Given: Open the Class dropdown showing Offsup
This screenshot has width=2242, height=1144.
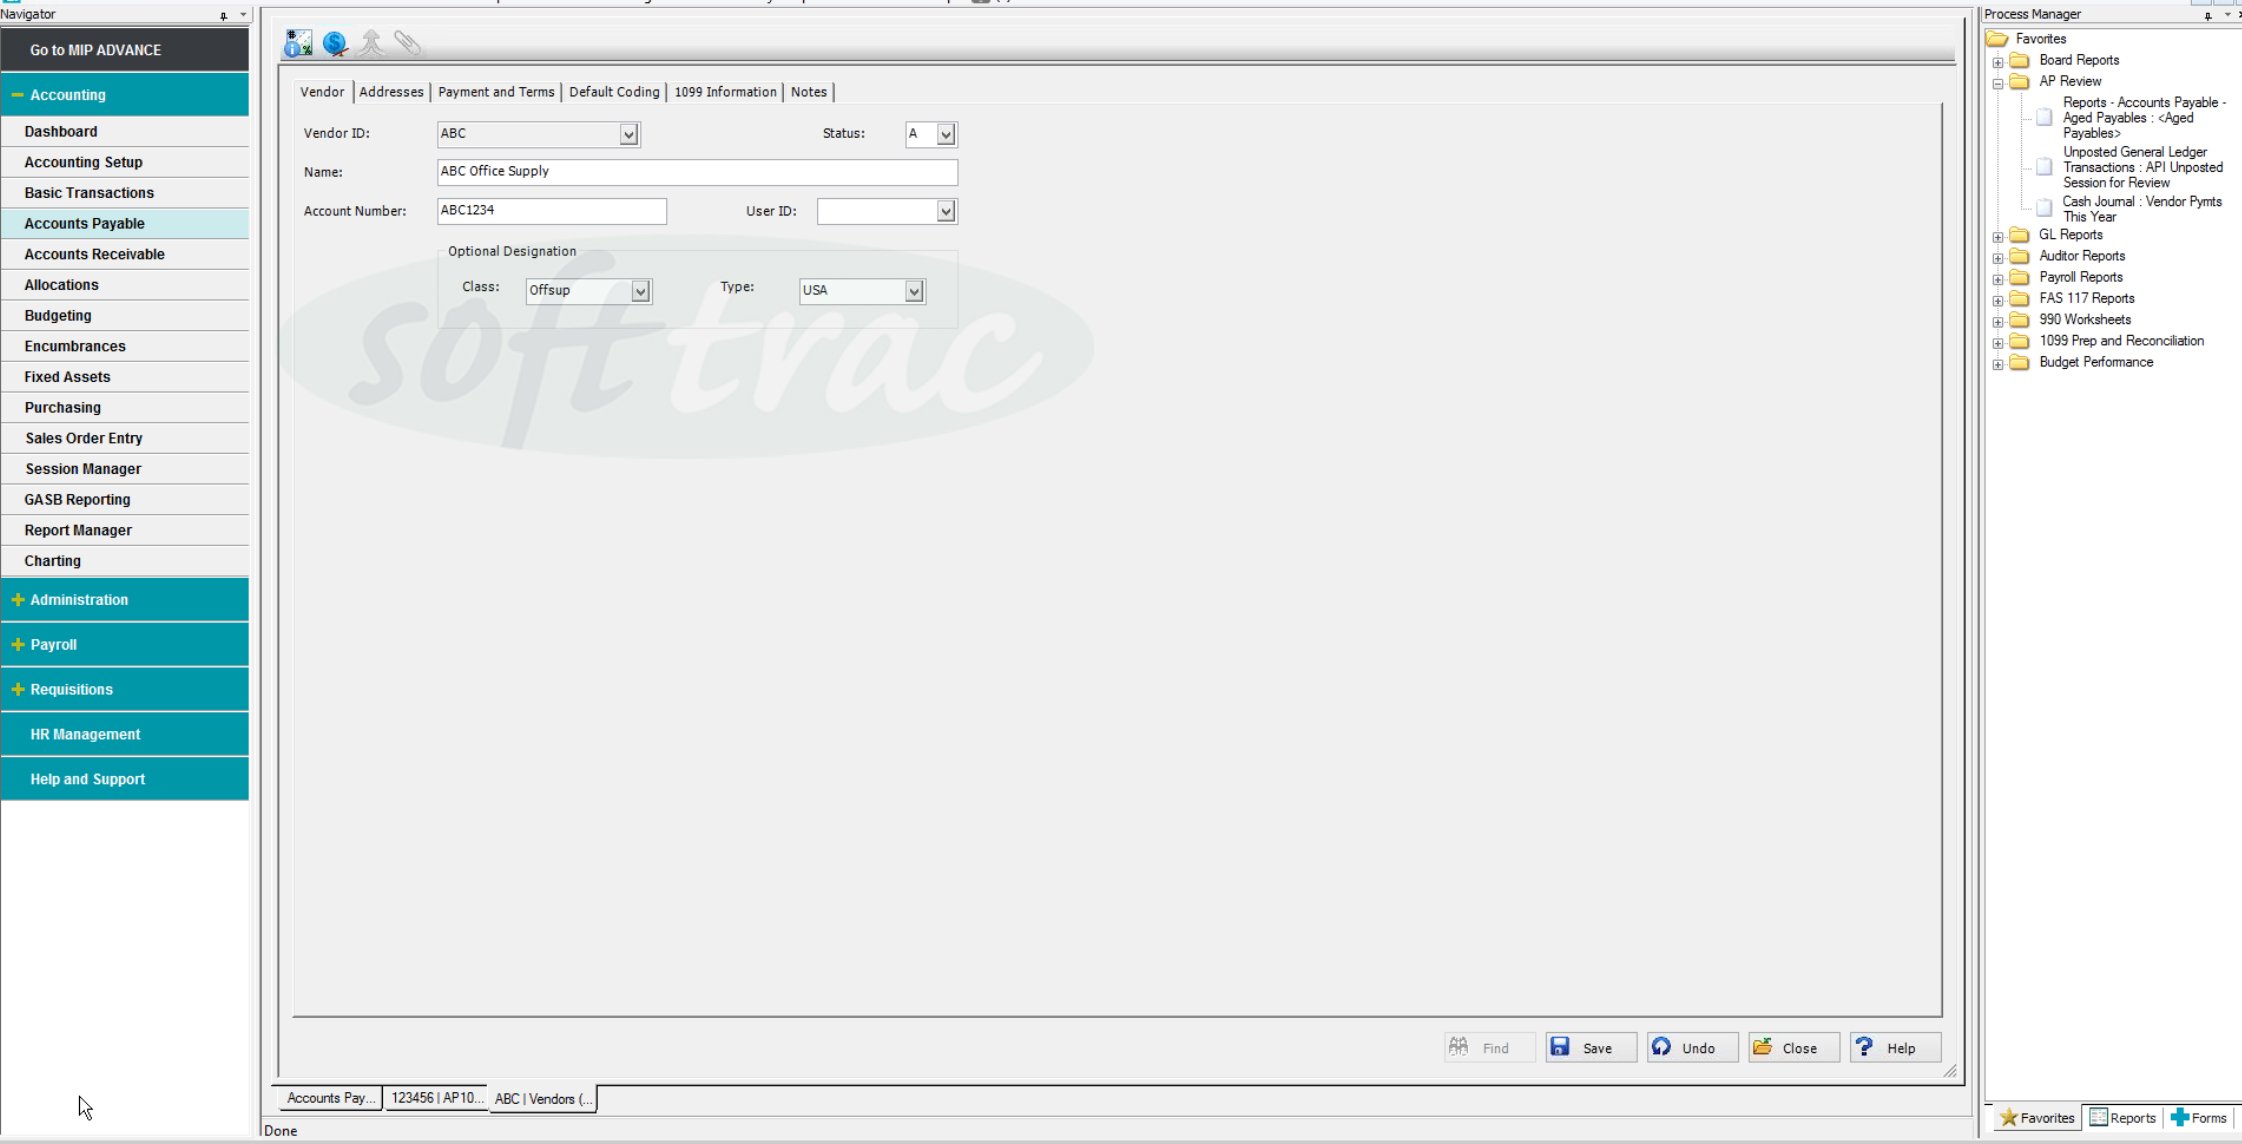Looking at the screenshot, I should (640, 291).
